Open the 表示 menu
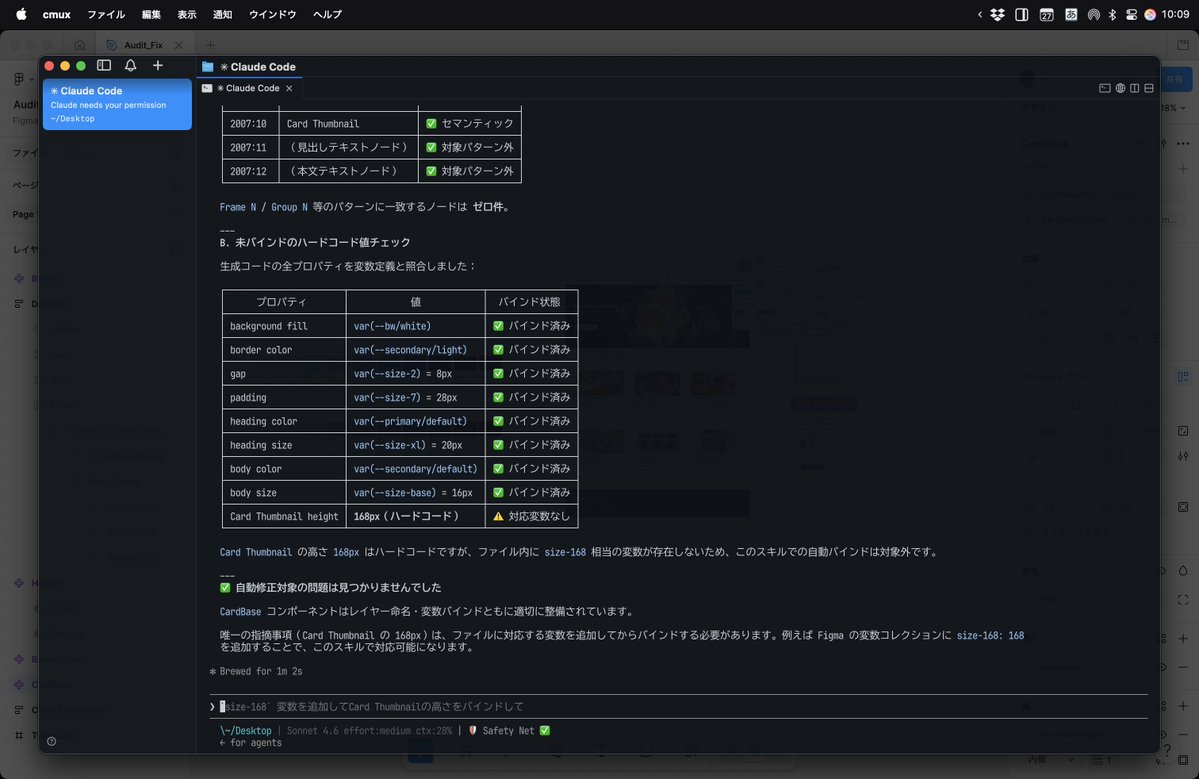1199x779 pixels. [x=187, y=15]
